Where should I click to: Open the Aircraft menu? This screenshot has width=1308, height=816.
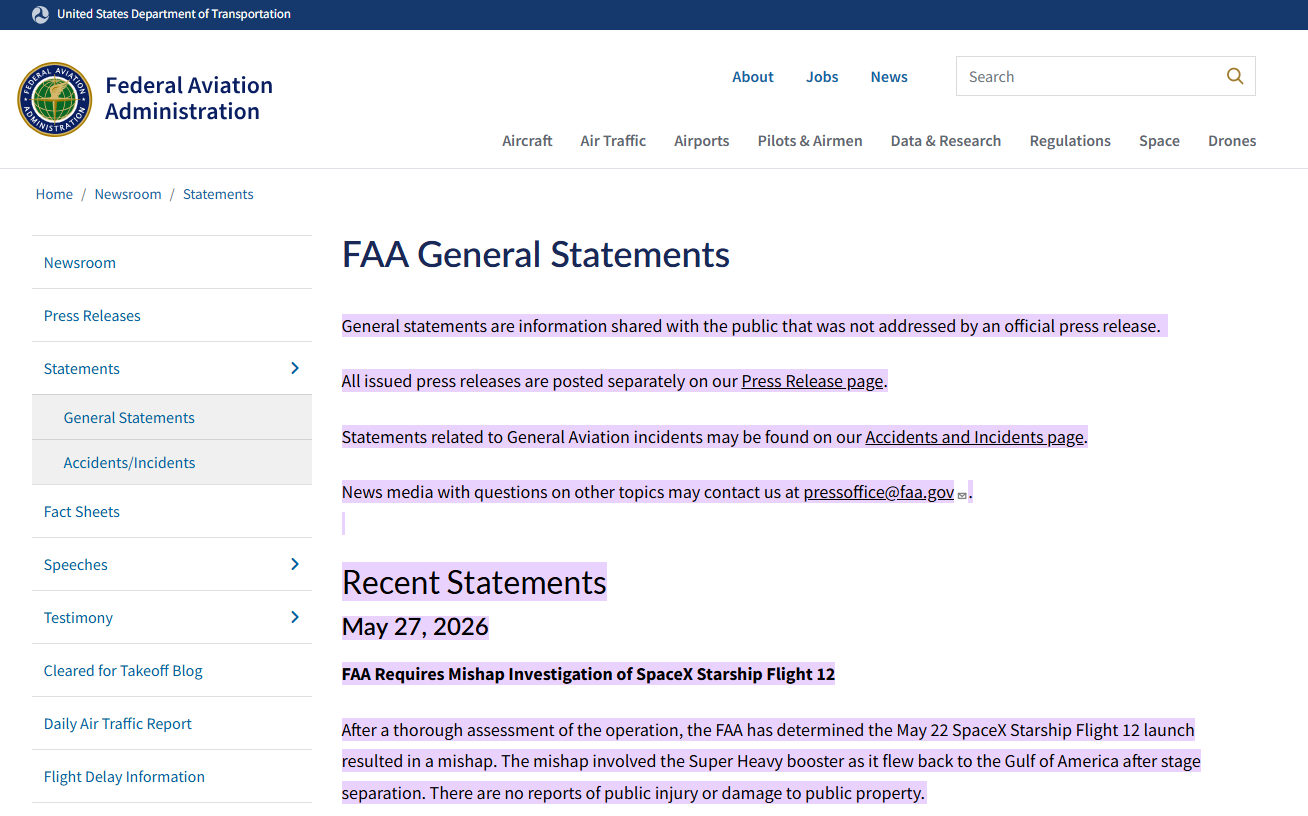[527, 140]
